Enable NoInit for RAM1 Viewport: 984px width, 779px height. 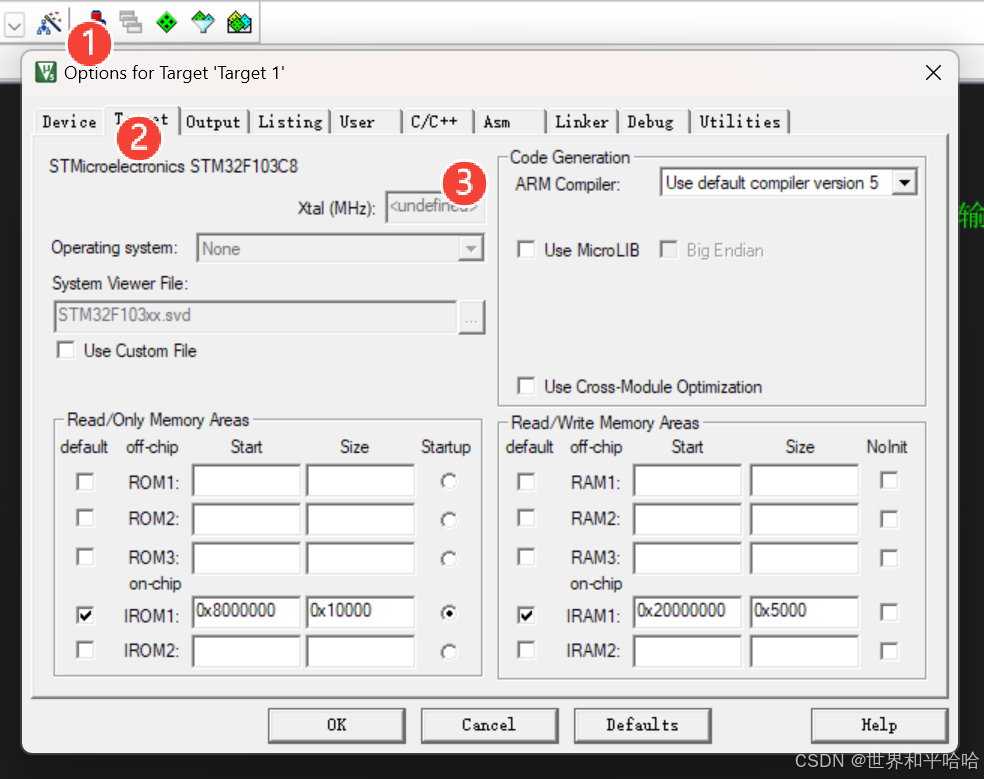click(x=889, y=481)
